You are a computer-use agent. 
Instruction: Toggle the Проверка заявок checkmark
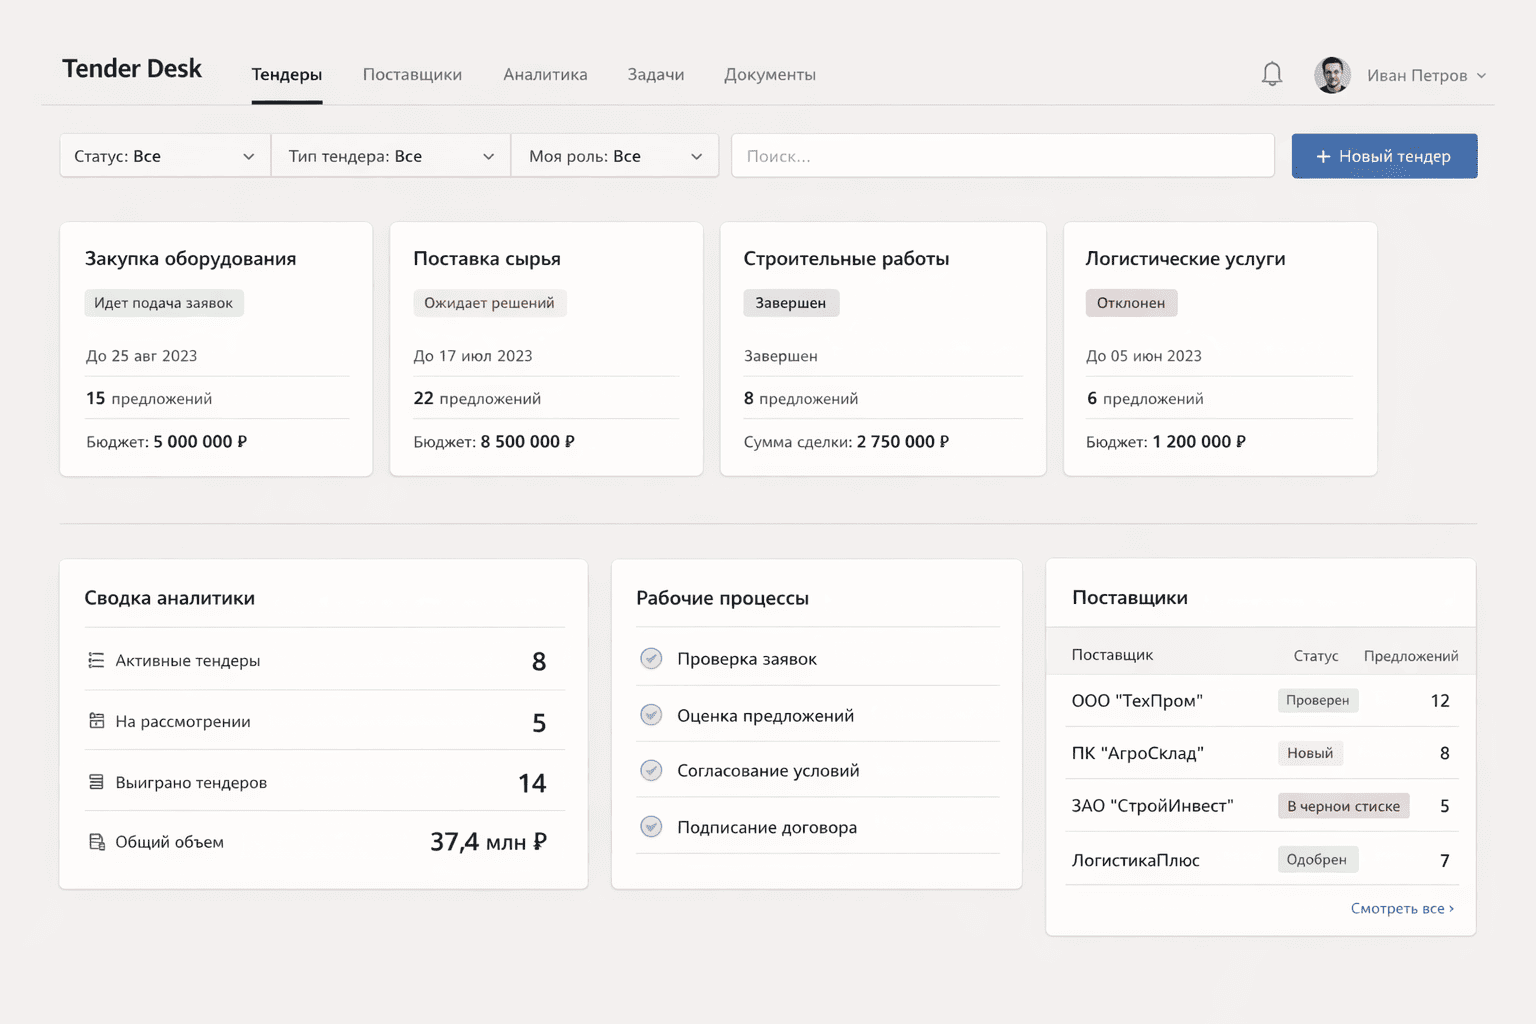pyautogui.click(x=651, y=658)
